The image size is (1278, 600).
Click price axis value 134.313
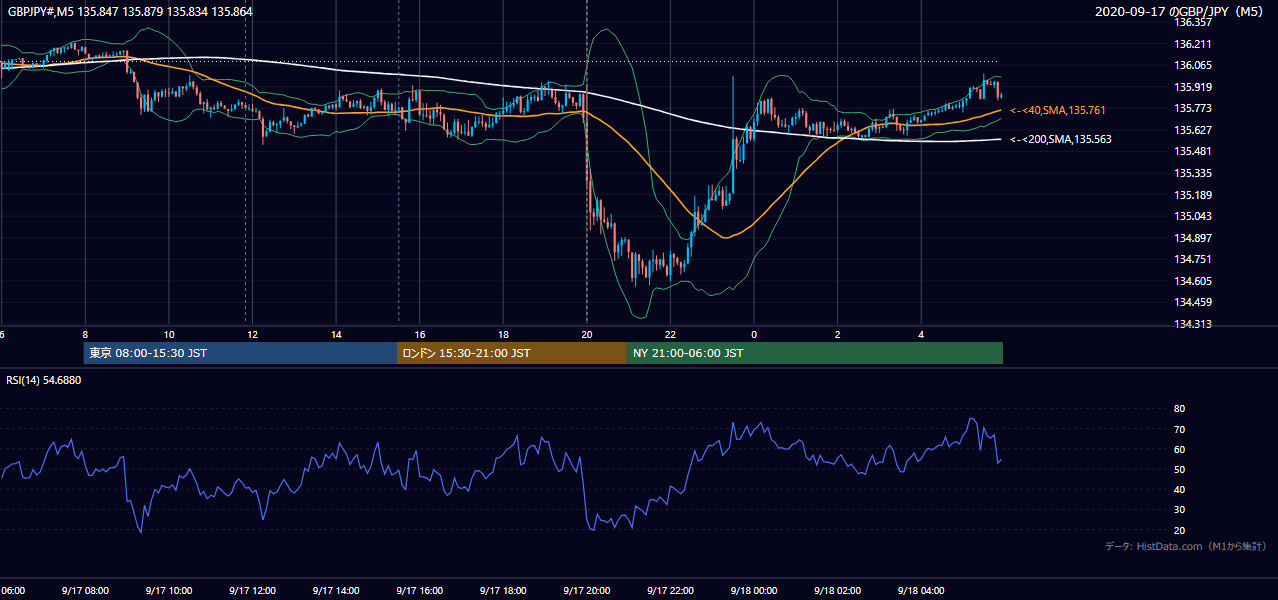(x=1193, y=324)
